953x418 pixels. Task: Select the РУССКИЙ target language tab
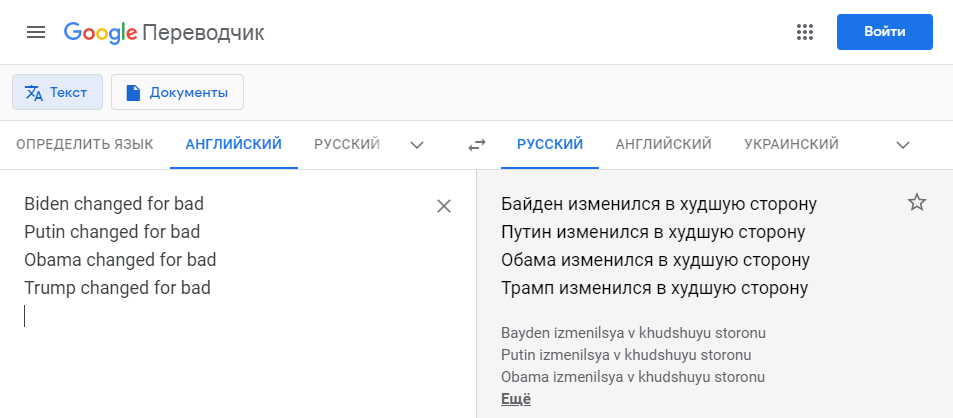pos(550,144)
